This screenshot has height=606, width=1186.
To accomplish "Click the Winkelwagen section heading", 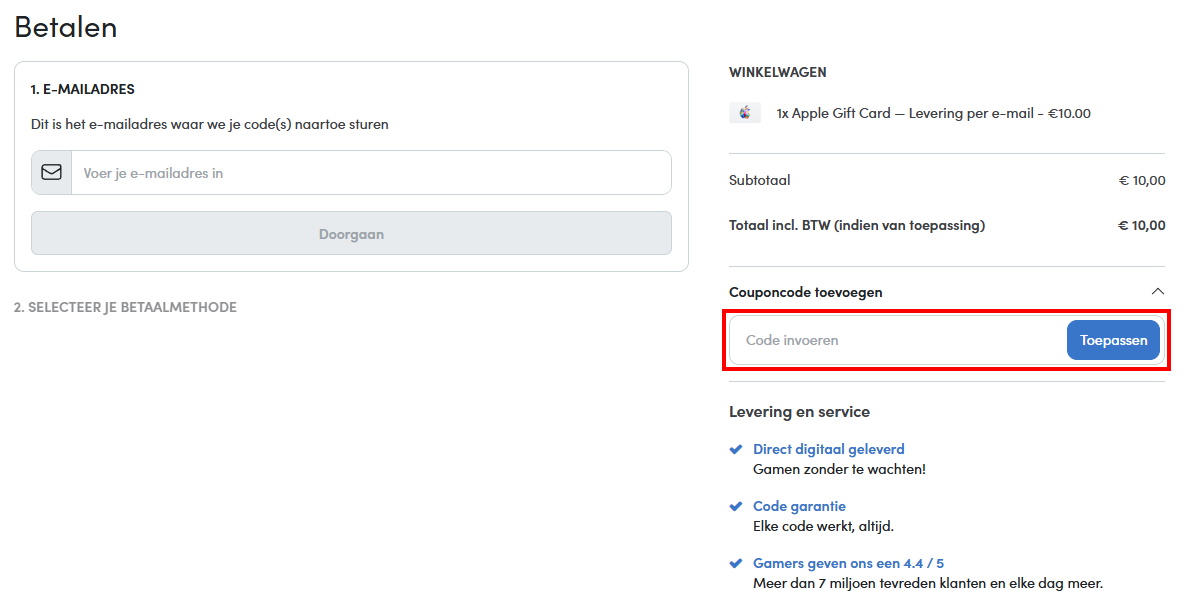I will [777, 72].
